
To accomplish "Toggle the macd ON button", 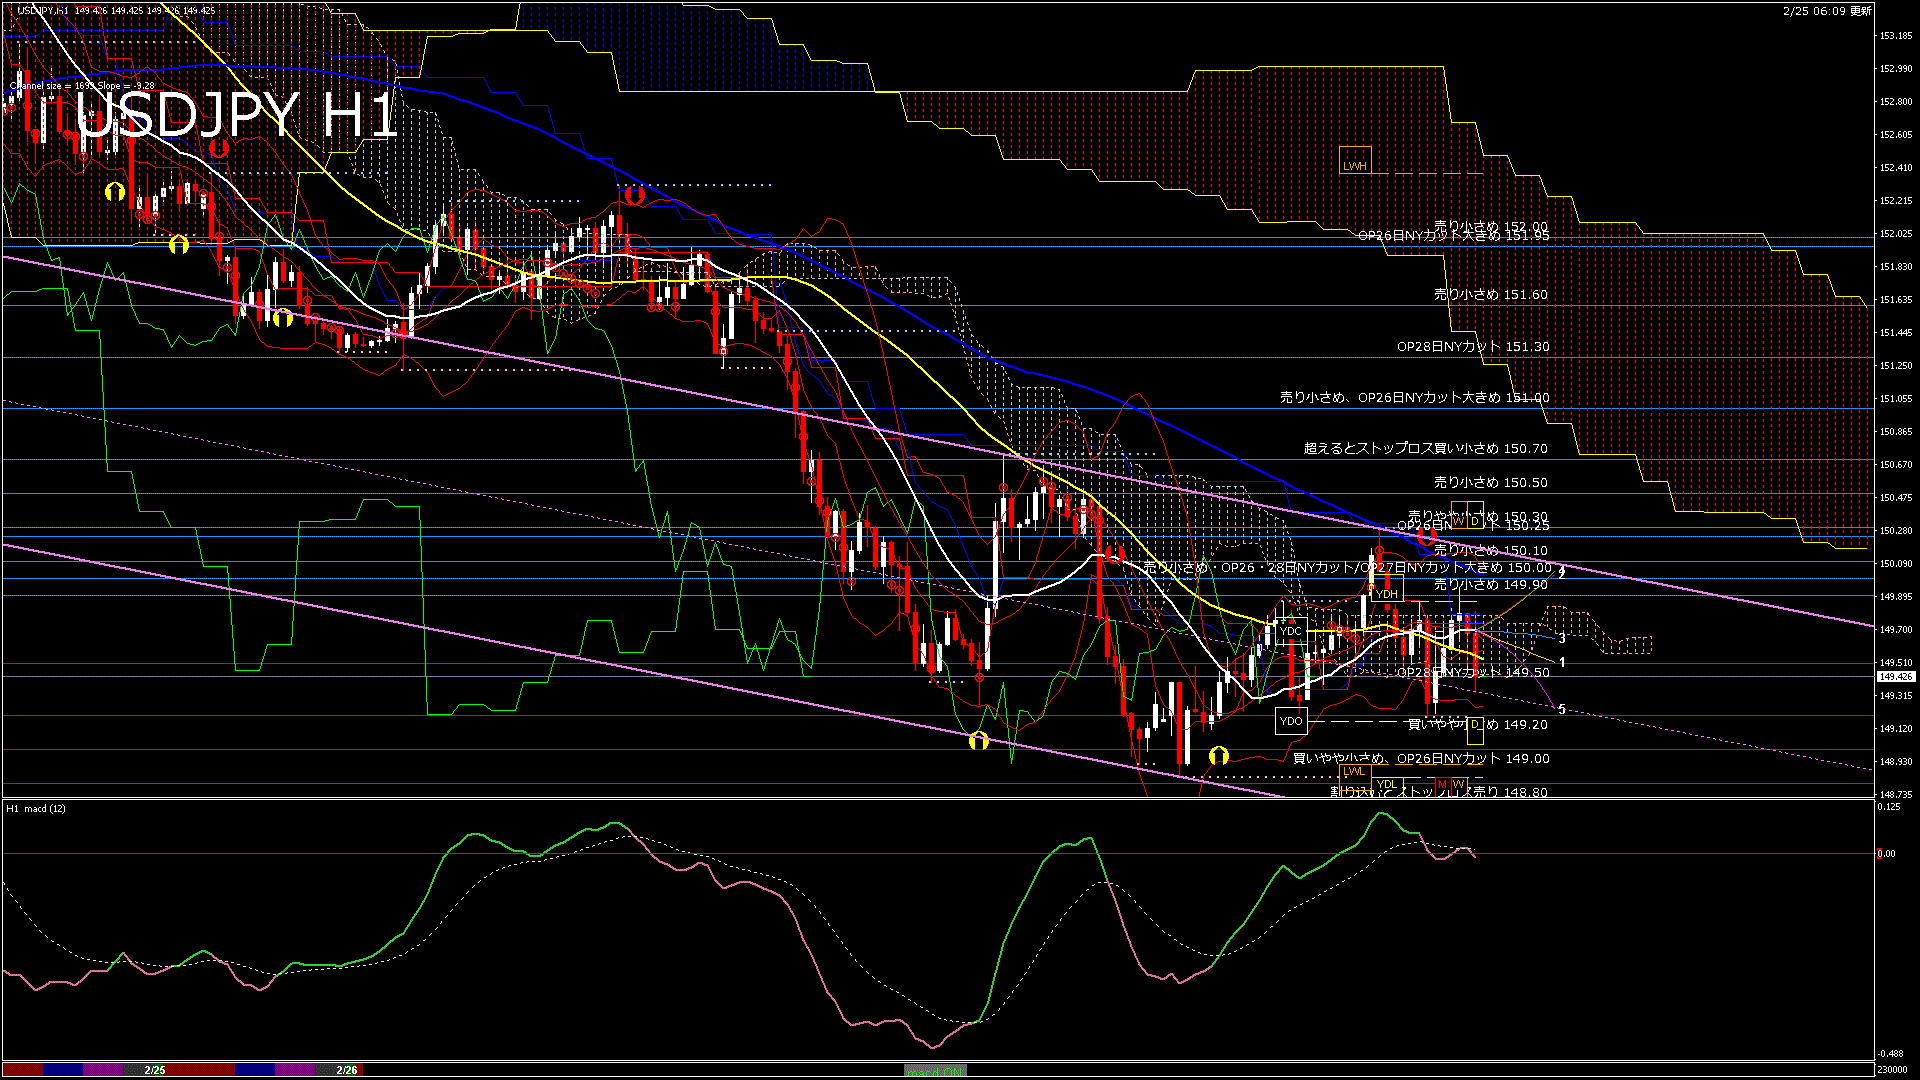I will tap(935, 1071).
